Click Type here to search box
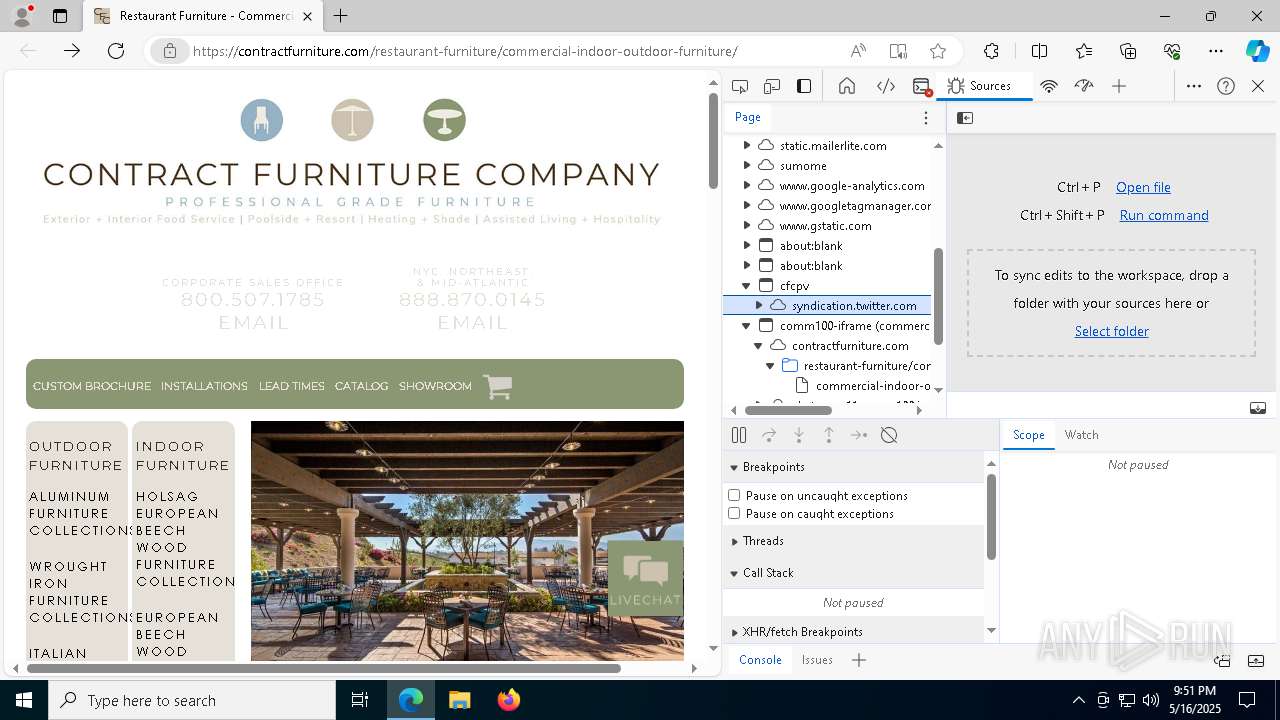 (x=192, y=700)
